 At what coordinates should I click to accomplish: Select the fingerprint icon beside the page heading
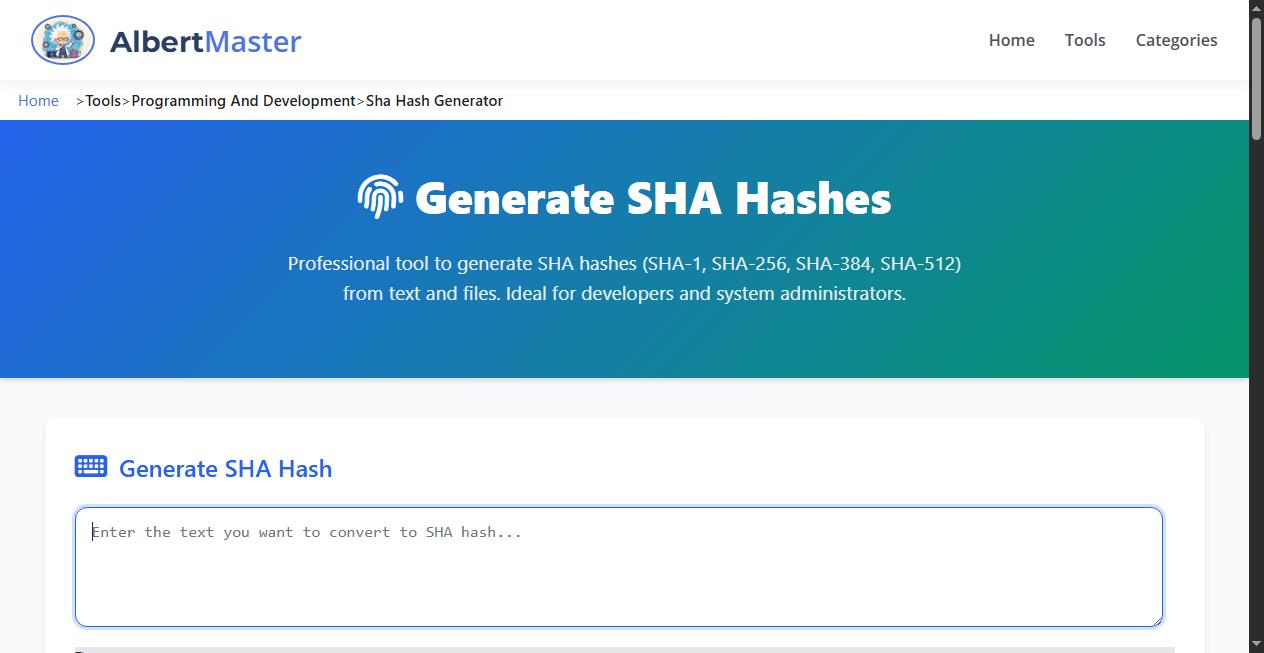pos(379,197)
